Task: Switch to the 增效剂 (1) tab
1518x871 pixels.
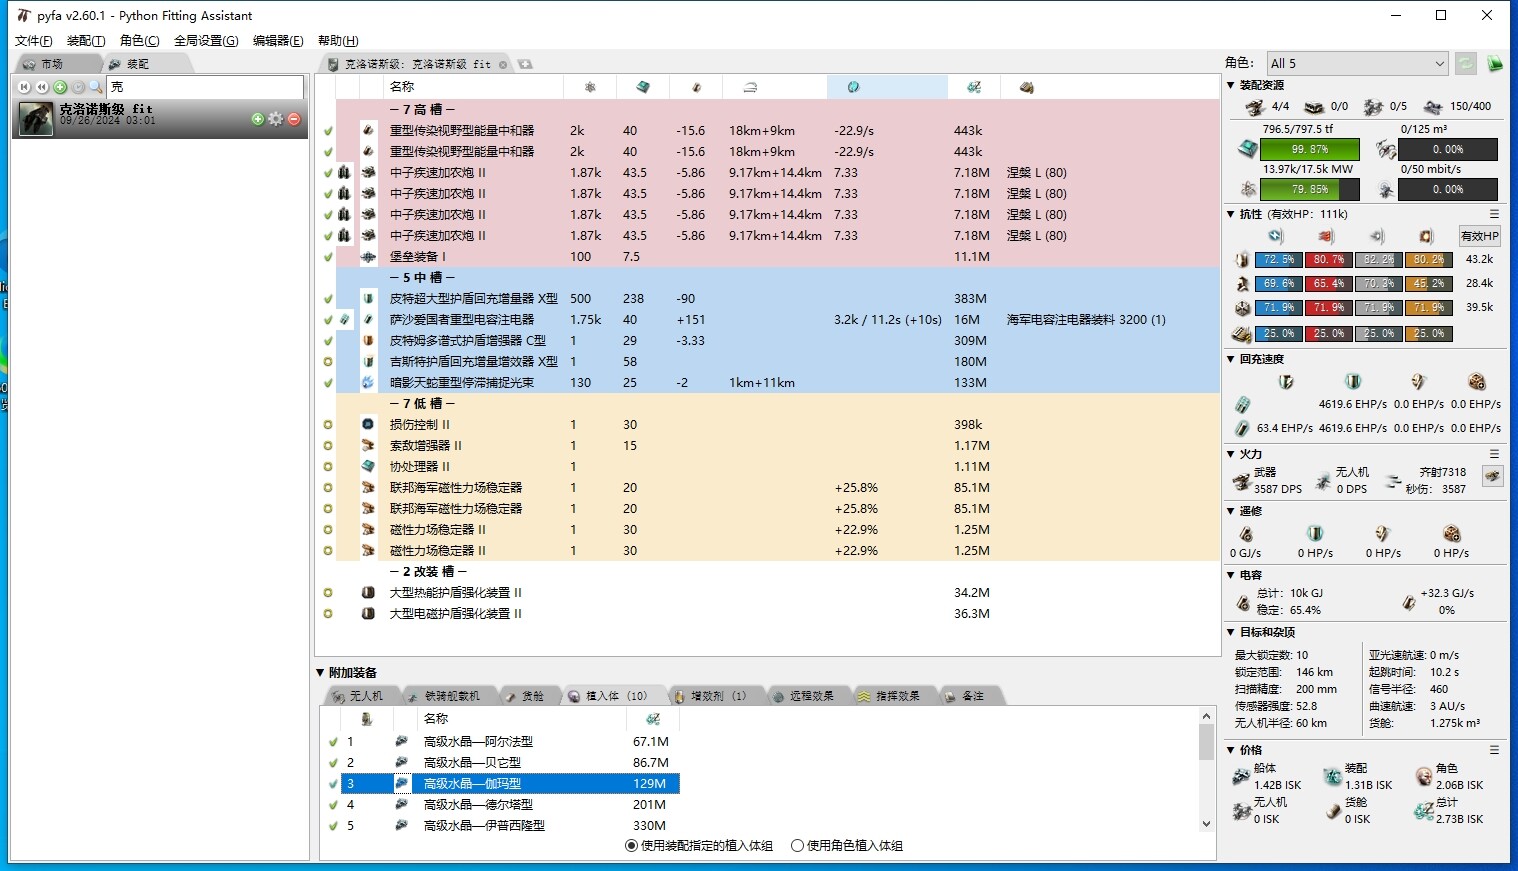Action: [x=710, y=696]
